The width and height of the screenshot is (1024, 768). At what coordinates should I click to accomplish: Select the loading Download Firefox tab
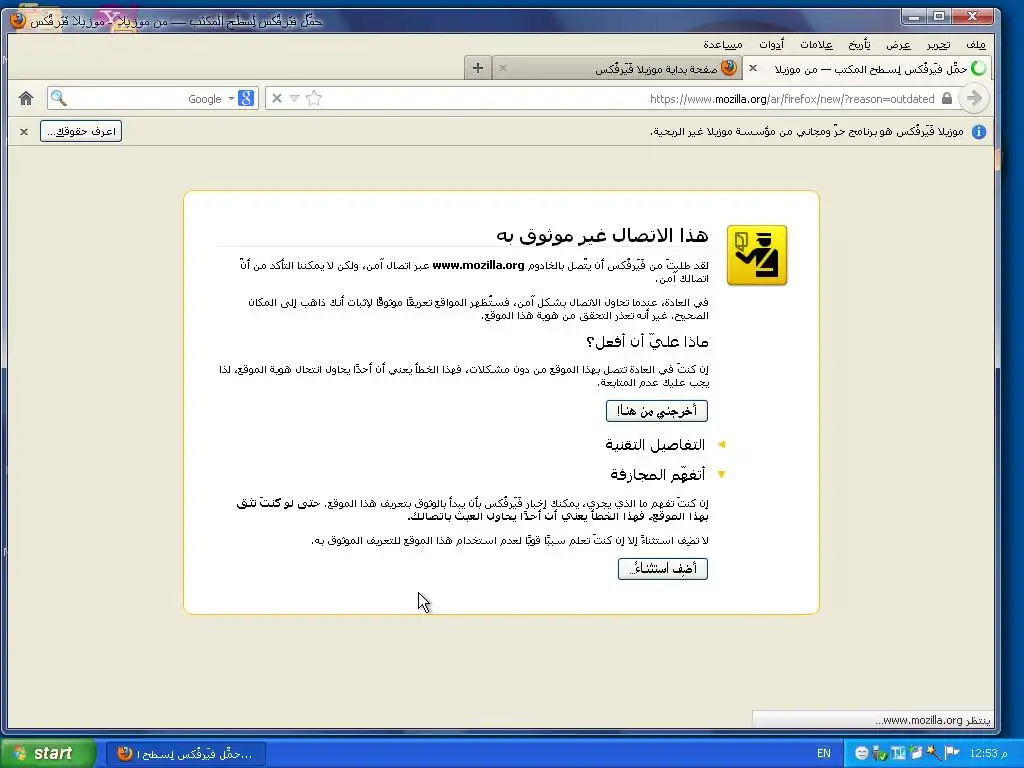(869, 68)
